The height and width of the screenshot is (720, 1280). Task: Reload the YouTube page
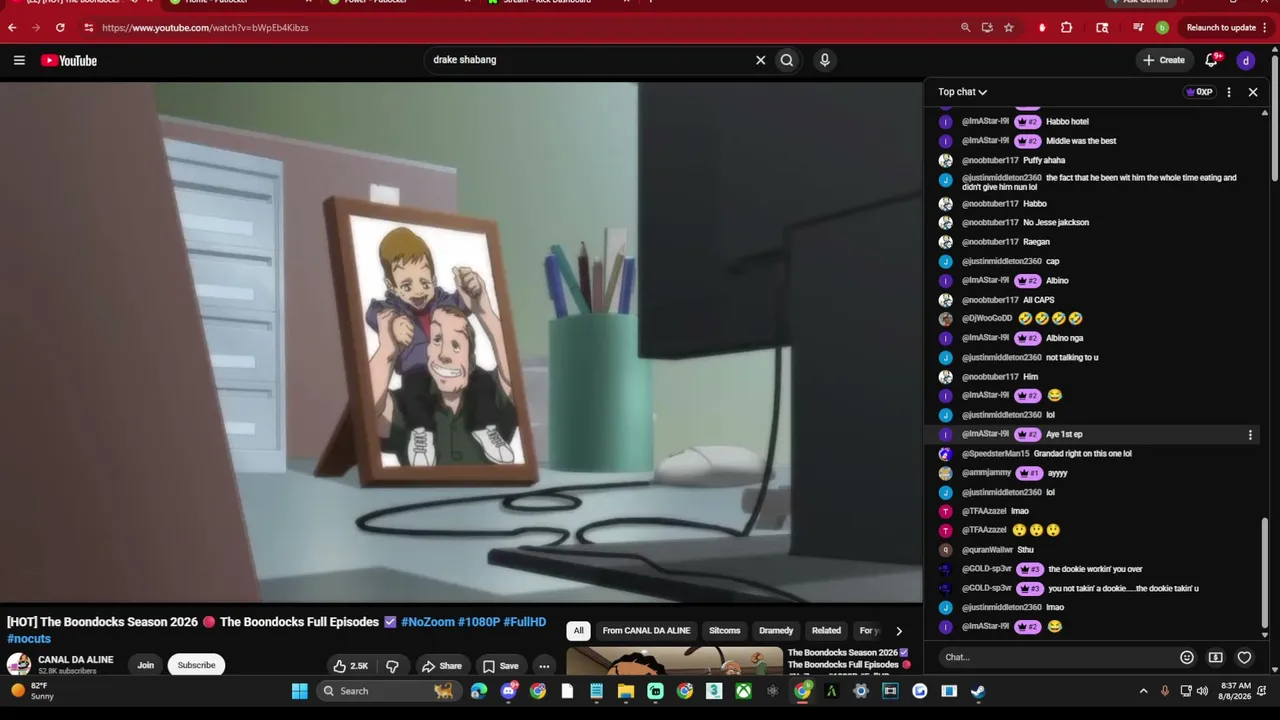tap(60, 28)
